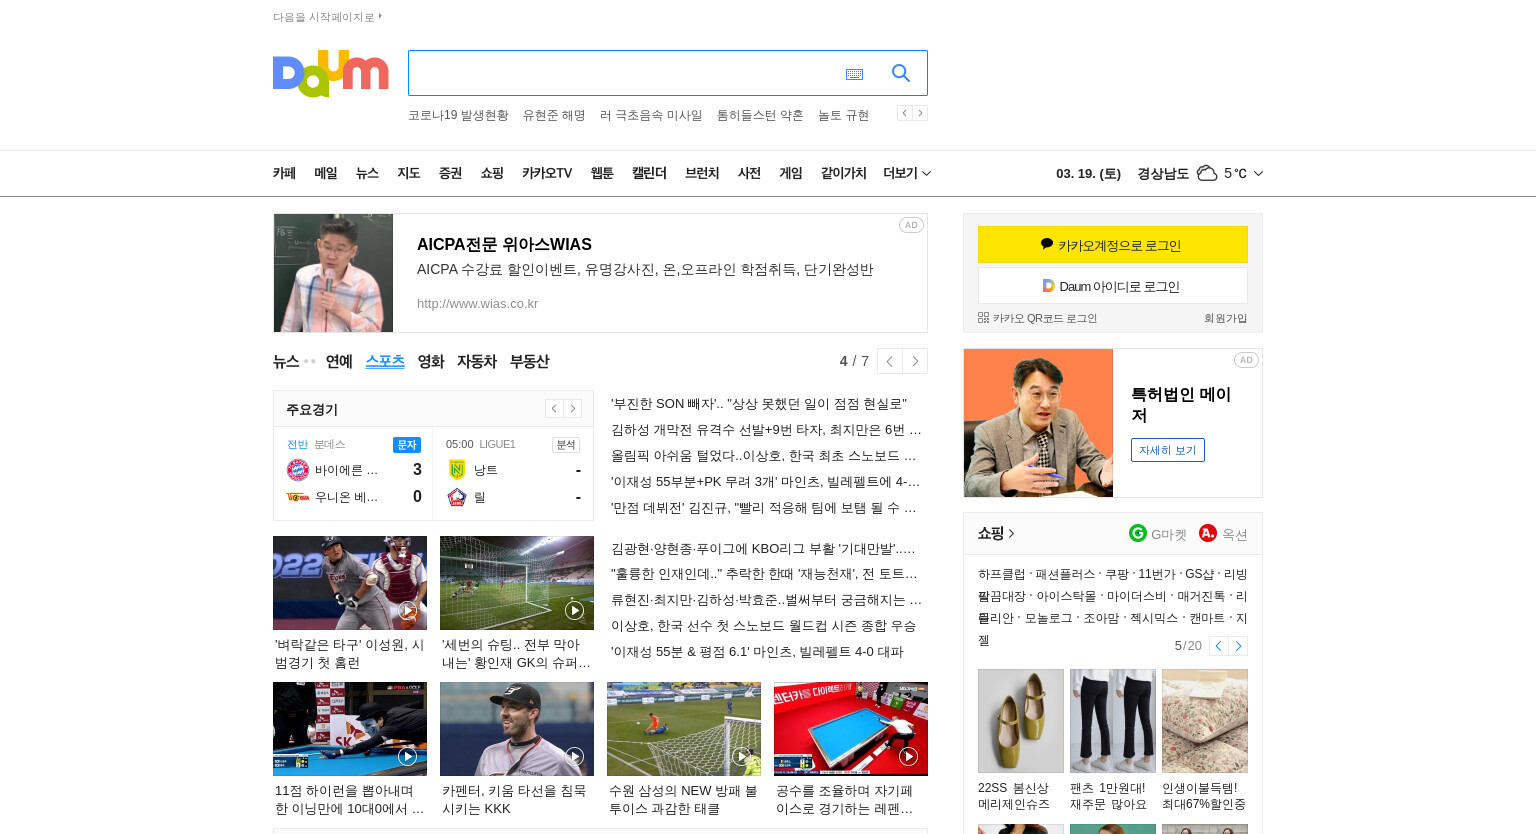Open the 22SS 봄신상 shoes thumbnail
The width and height of the screenshot is (1536, 834).
[1021, 721]
